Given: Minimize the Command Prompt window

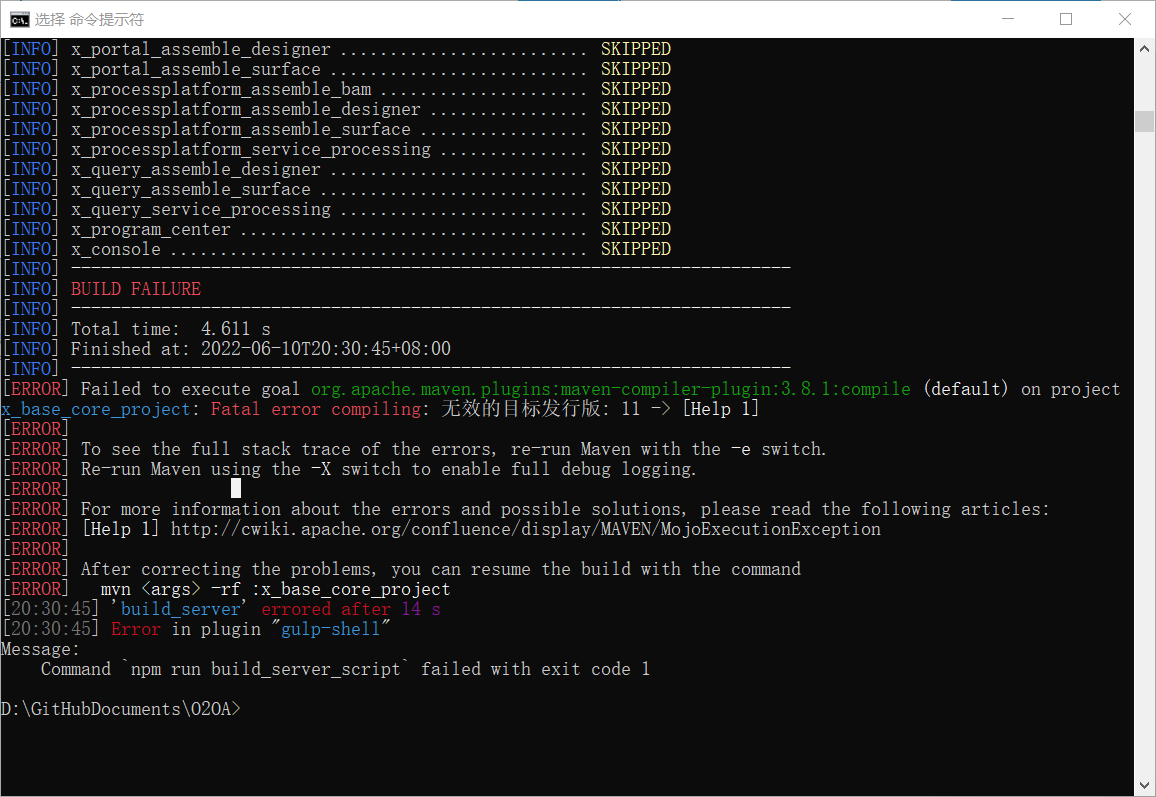Looking at the screenshot, I should (x=1008, y=19).
